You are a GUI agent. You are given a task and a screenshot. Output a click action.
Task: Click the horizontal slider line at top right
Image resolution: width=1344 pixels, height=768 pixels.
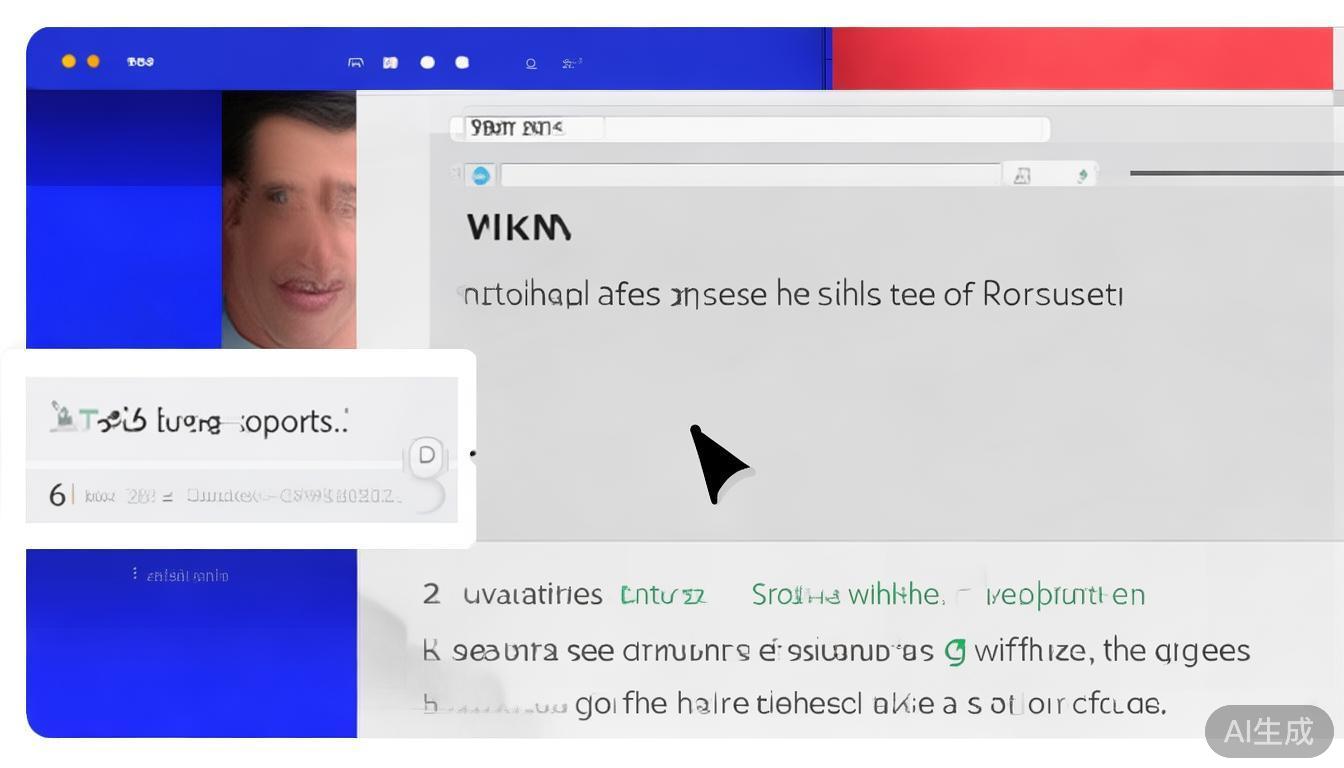coord(1235,173)
